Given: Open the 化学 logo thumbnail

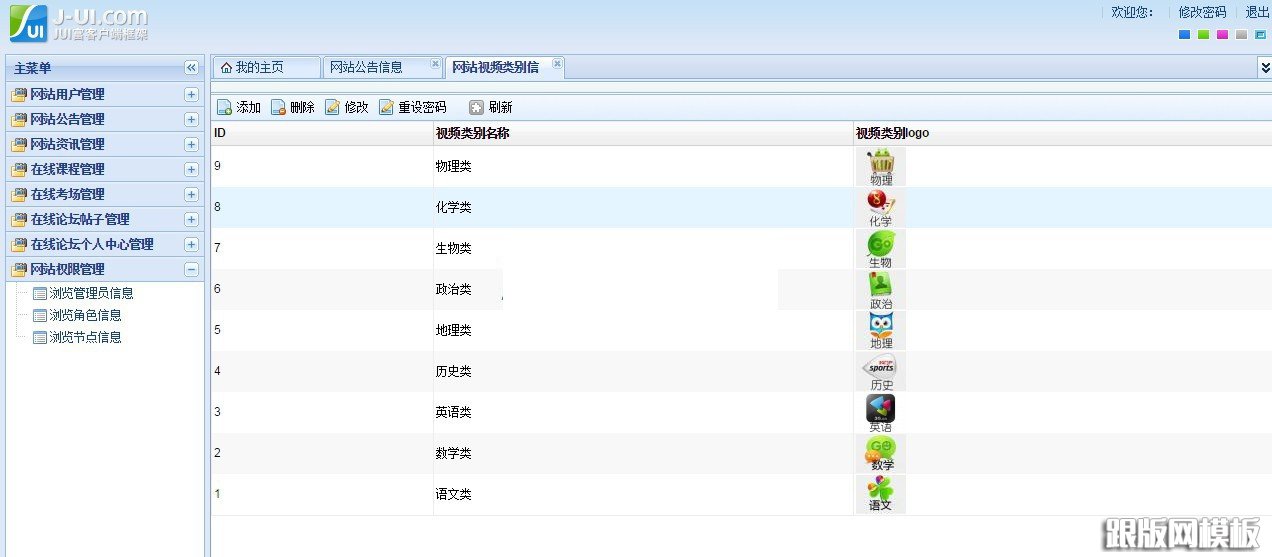Looking at the screenshot, I should coord(881,208).
